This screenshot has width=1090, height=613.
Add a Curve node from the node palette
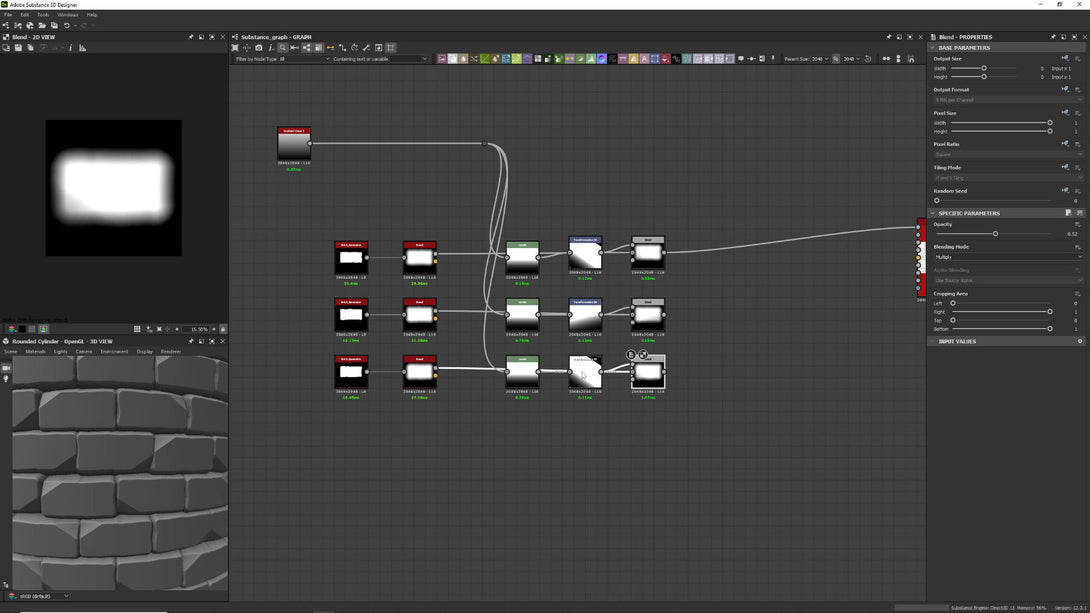(x=485, y=59)
